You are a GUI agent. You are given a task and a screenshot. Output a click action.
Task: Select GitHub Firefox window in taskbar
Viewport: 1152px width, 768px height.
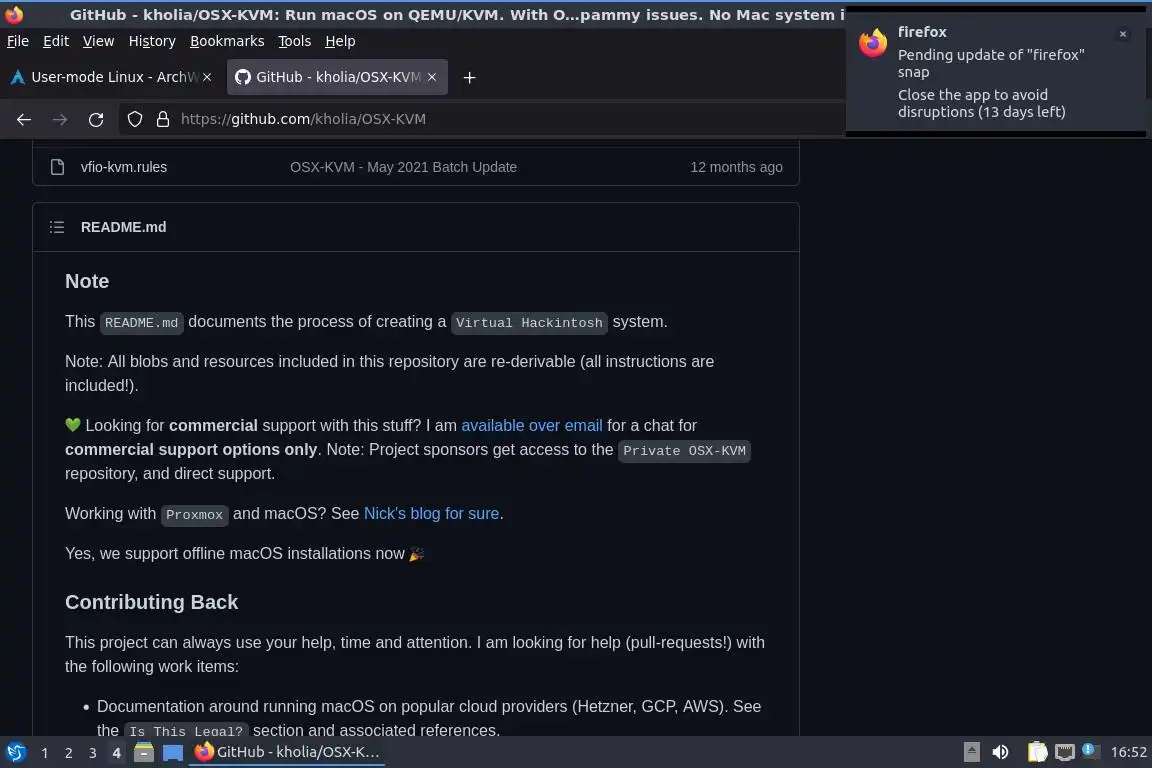287,753
